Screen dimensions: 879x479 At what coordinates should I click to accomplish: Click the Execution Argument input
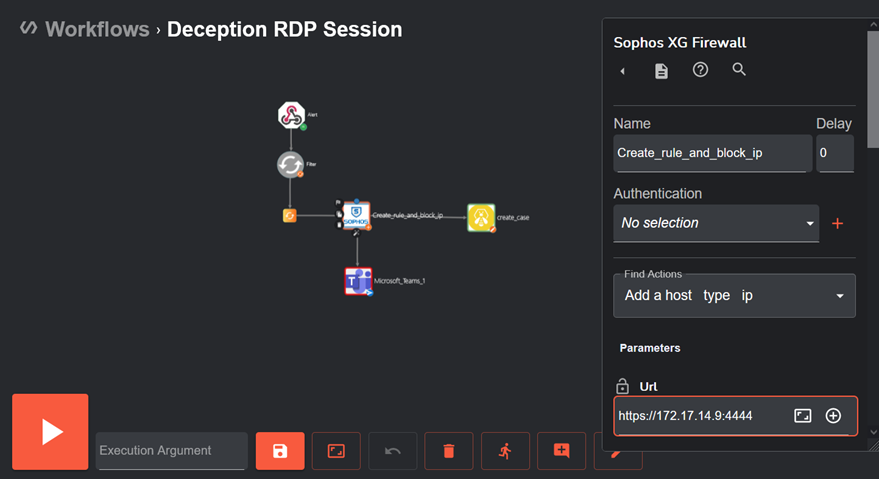pyautogui.click(x=172, y=450)
